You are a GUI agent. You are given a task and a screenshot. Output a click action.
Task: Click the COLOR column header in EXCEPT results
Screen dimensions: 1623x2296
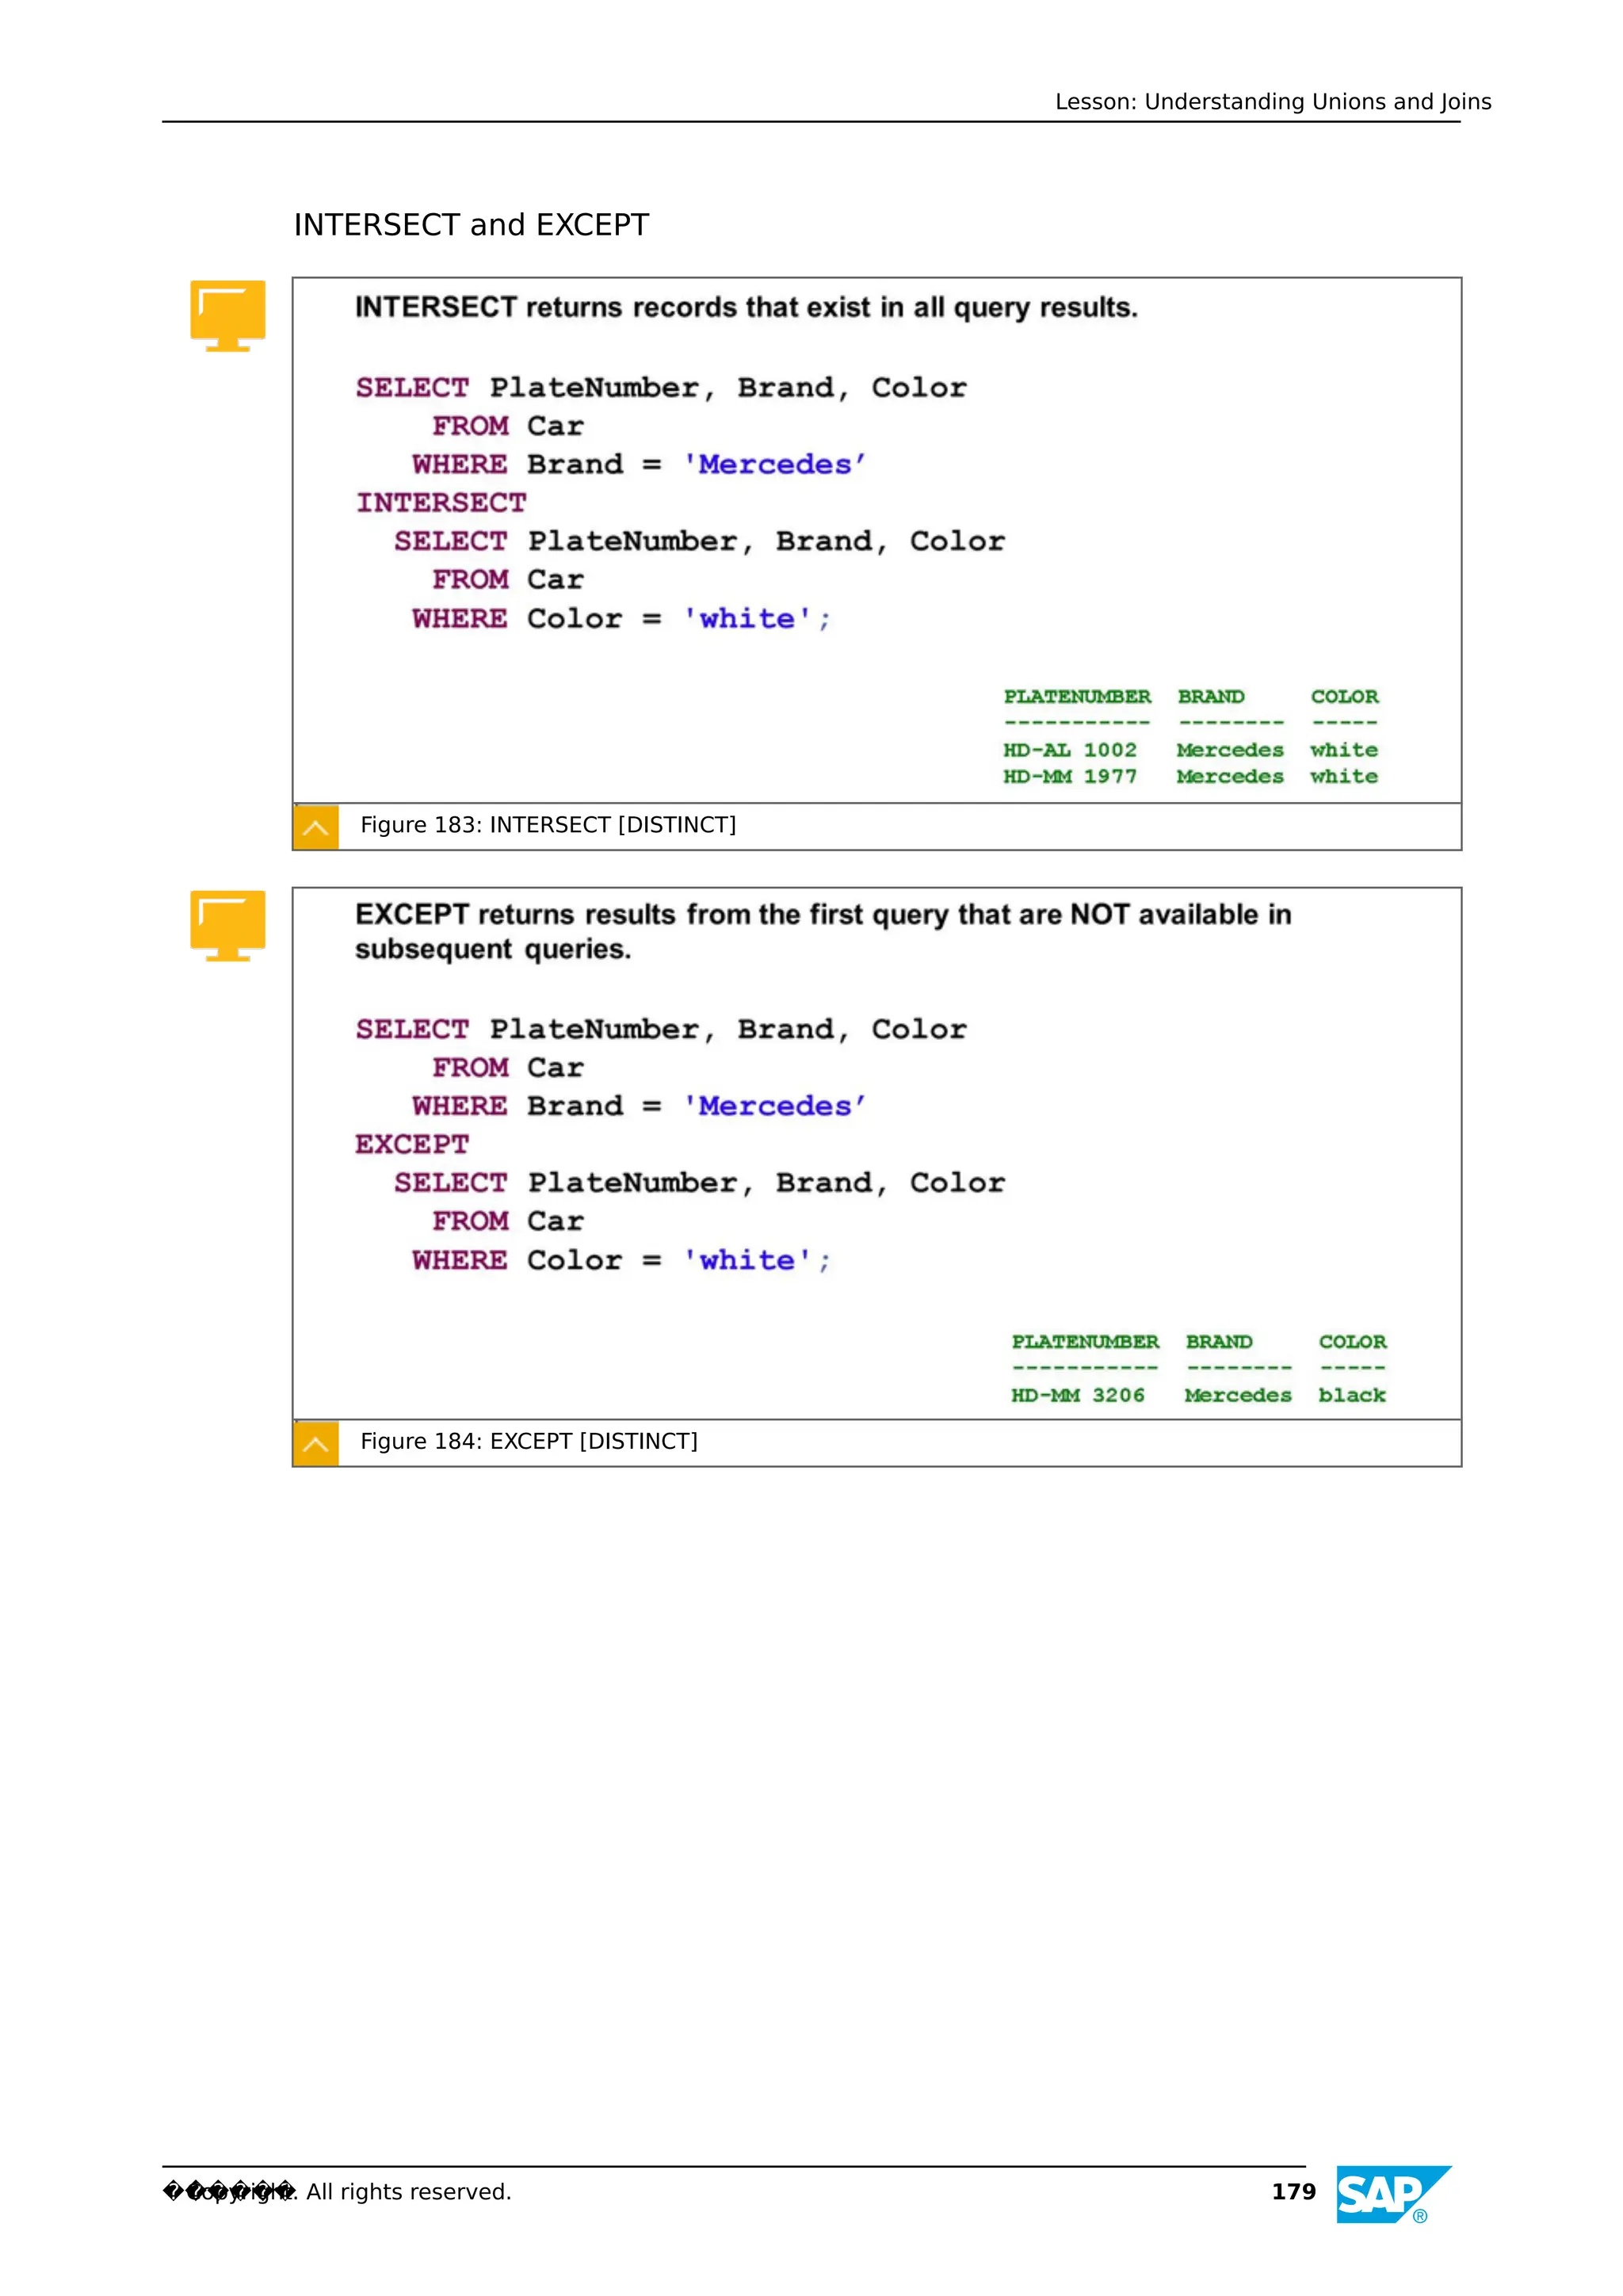[1352, 1341]
